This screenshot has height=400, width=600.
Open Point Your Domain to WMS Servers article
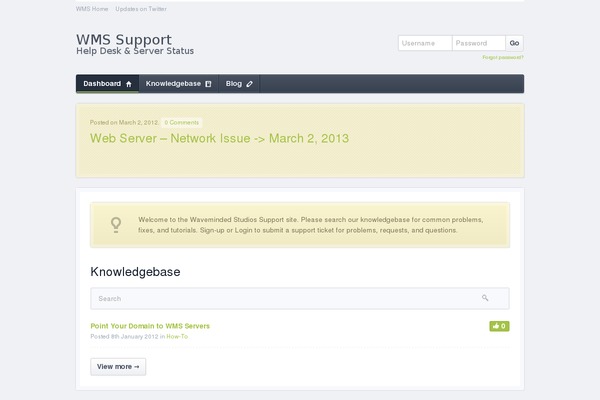[x=150, y=326]
